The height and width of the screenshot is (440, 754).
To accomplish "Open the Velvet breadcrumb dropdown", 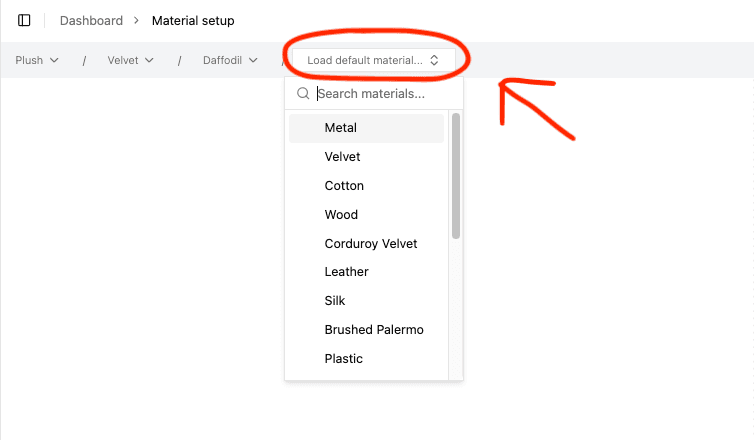I will click(130, 60).
